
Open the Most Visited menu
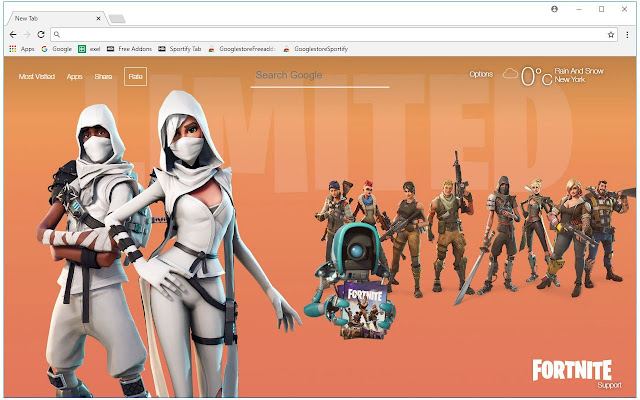pyautogui.click(x=37, y=76)
